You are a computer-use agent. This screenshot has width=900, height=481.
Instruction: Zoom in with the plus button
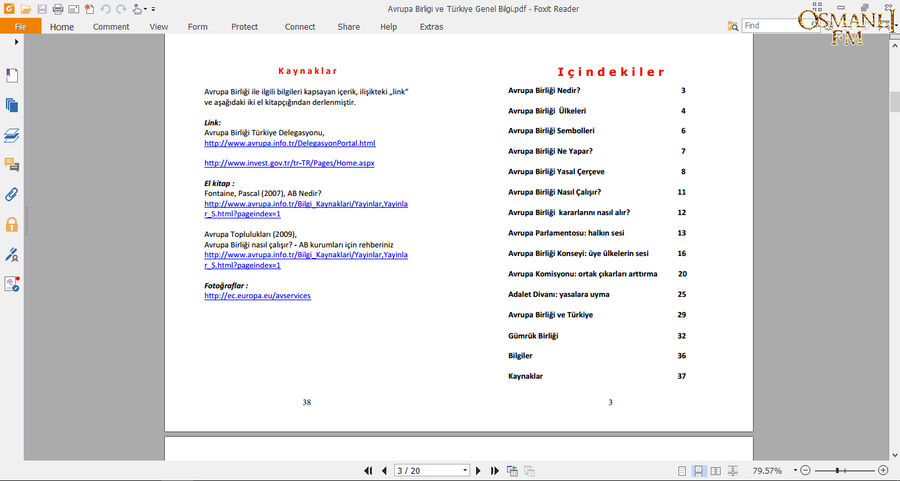(x=883, y=471)
